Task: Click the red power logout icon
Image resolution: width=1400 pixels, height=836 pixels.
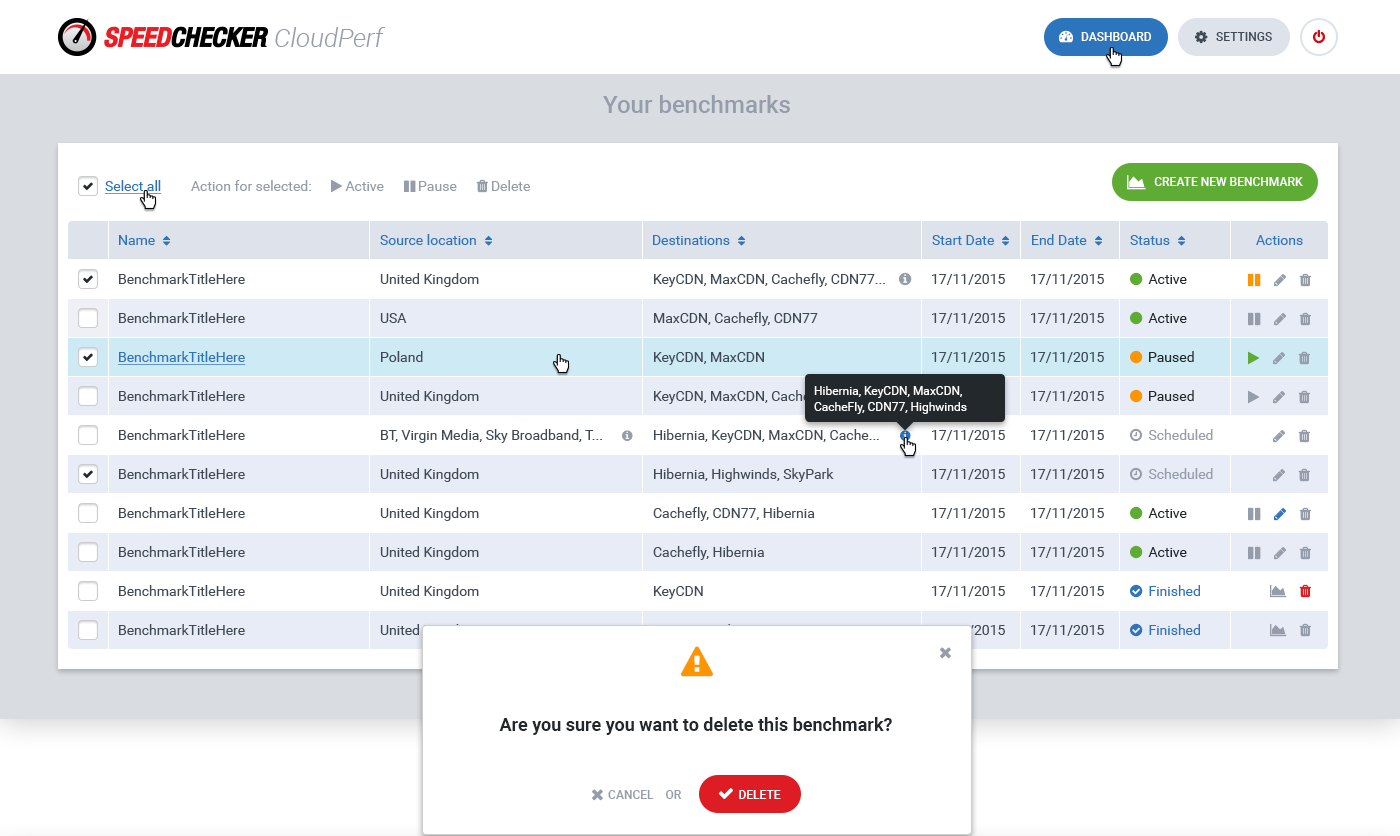Action: (x=1318, y=37)
